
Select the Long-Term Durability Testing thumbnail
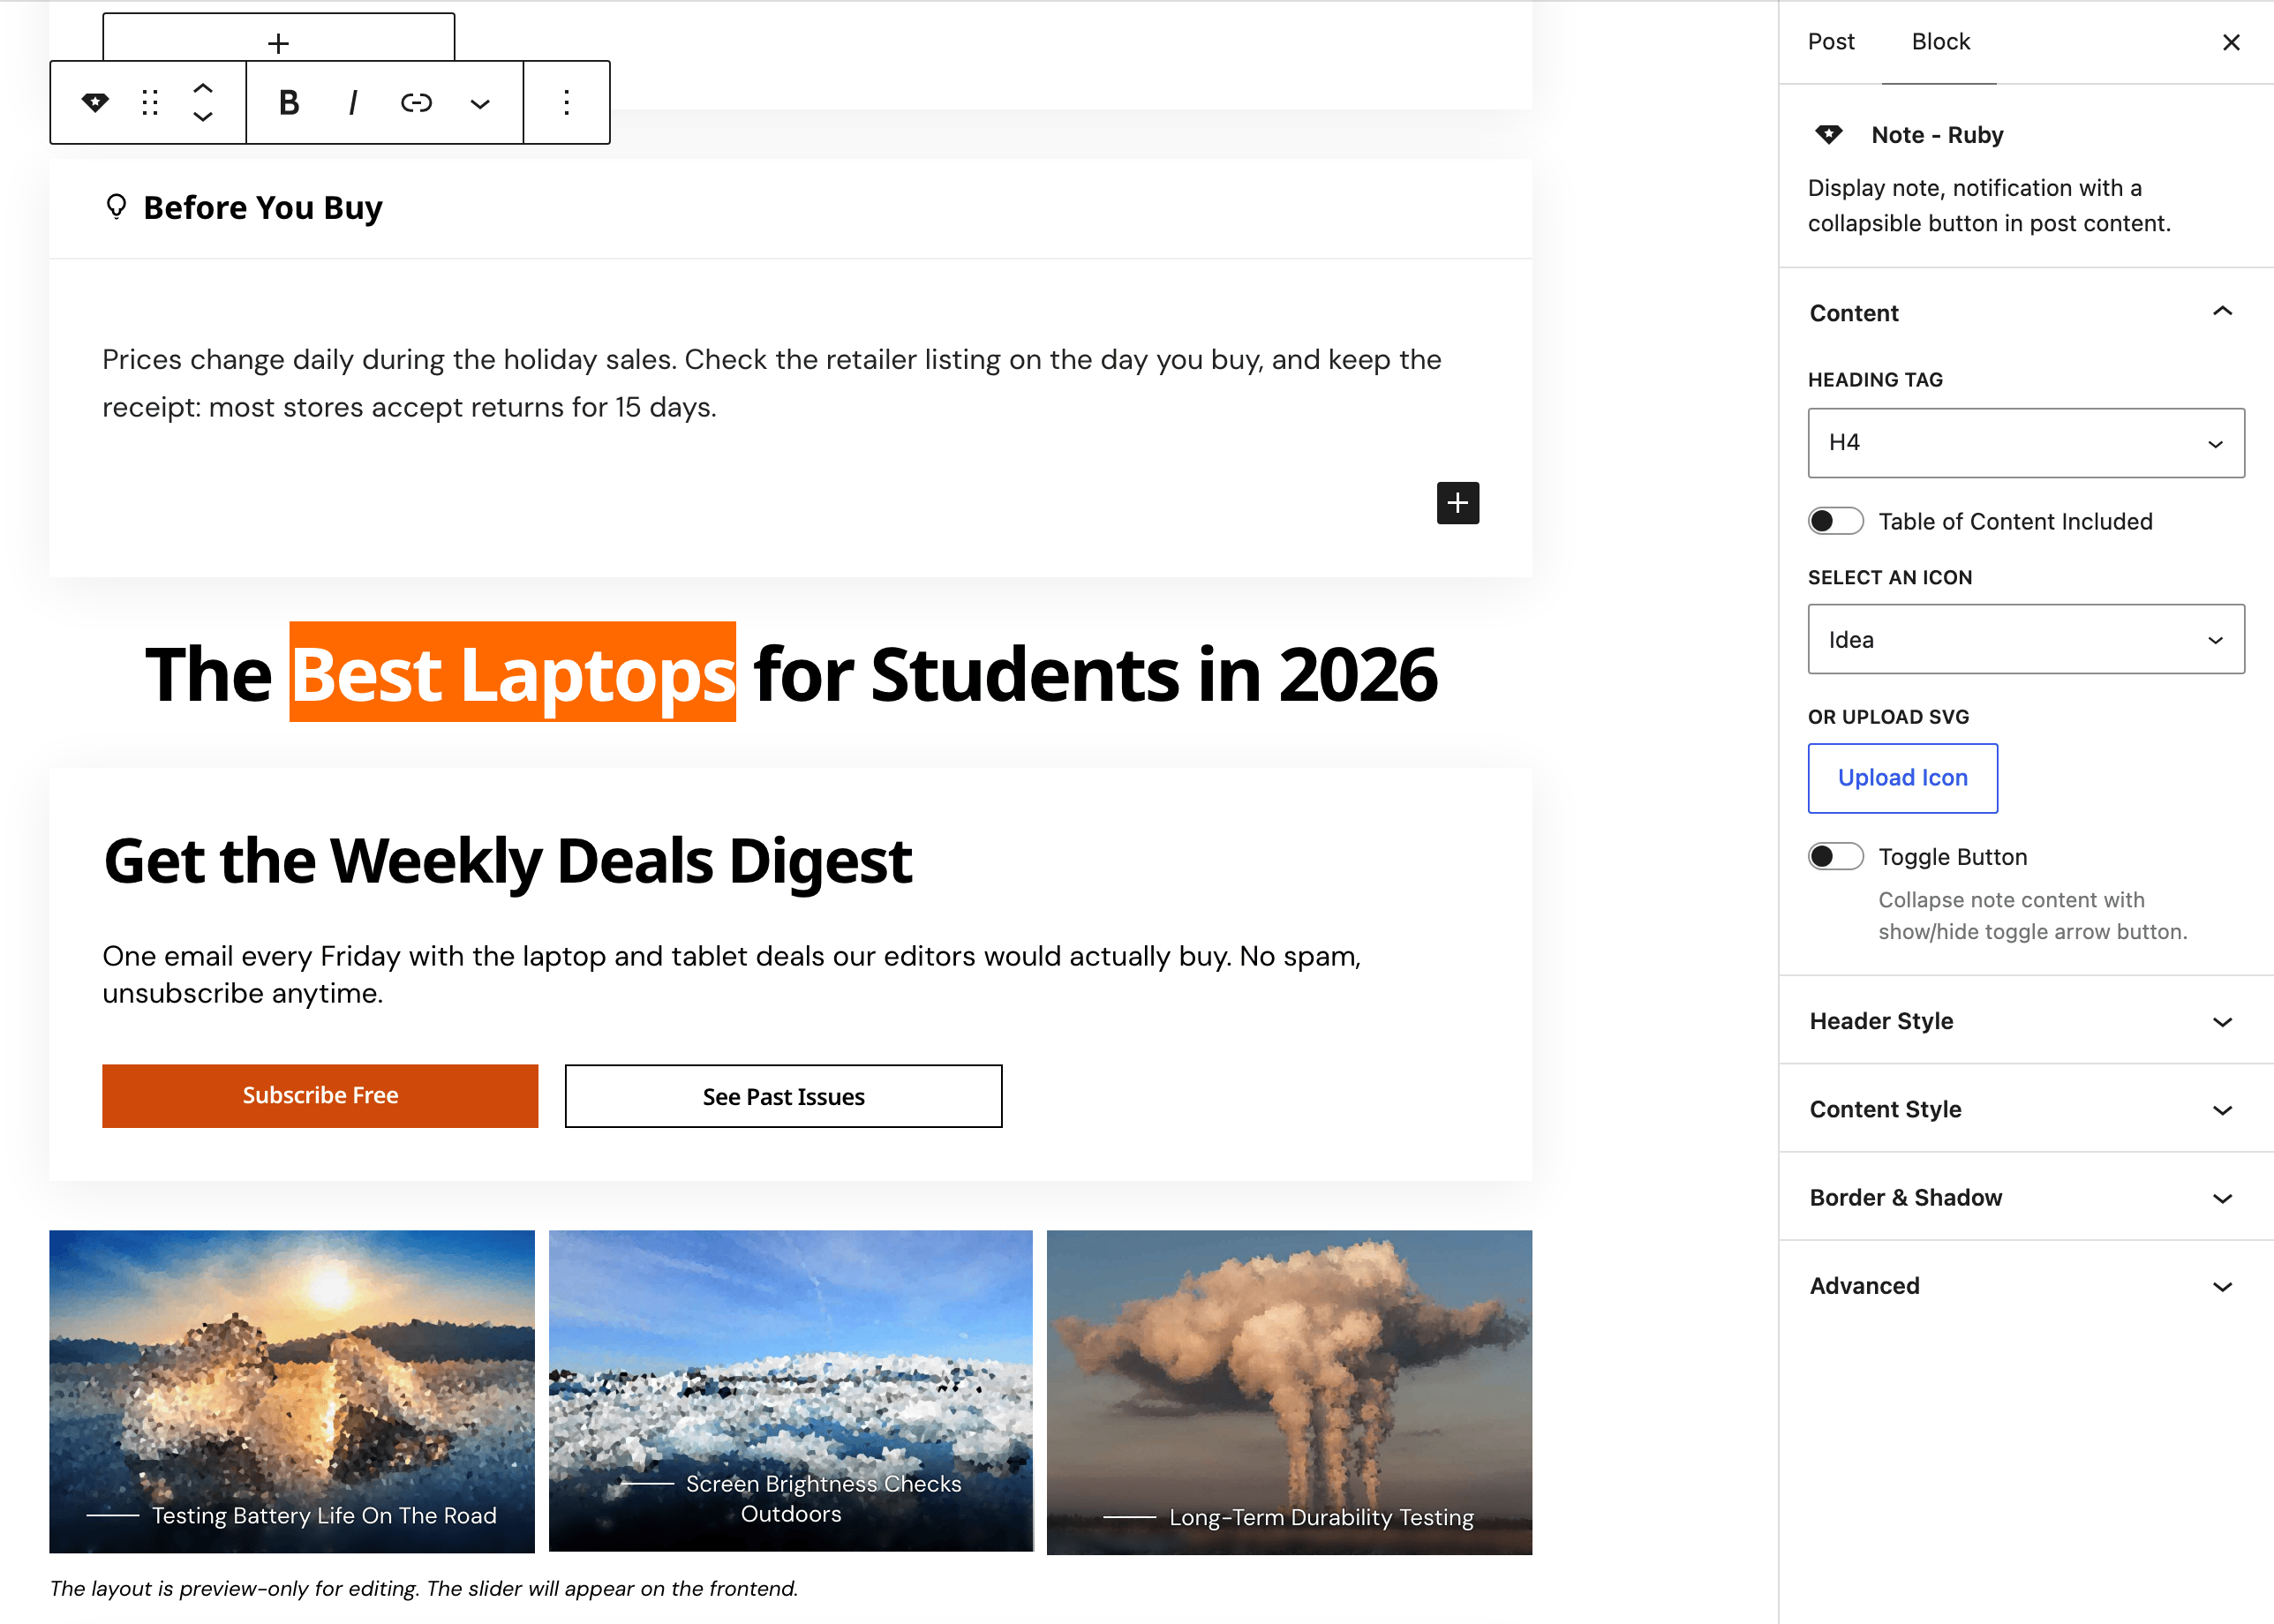tap(1289, 1391)
